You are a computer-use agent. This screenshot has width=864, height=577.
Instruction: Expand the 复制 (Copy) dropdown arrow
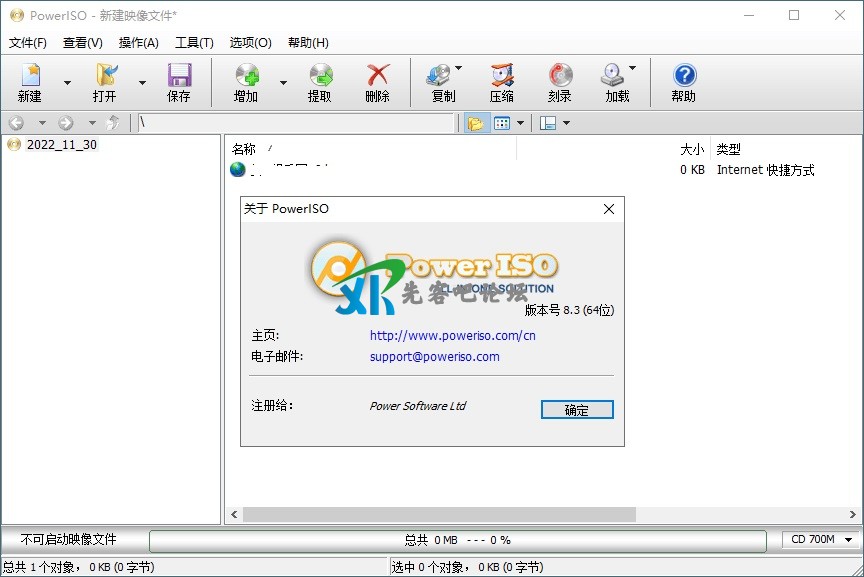(459, 69)
